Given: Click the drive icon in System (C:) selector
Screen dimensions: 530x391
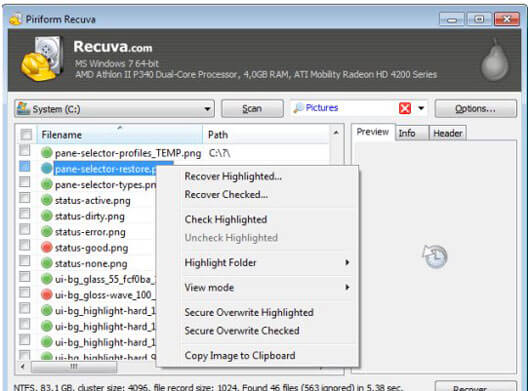Looking at the screenshot, I should point(23,108).
